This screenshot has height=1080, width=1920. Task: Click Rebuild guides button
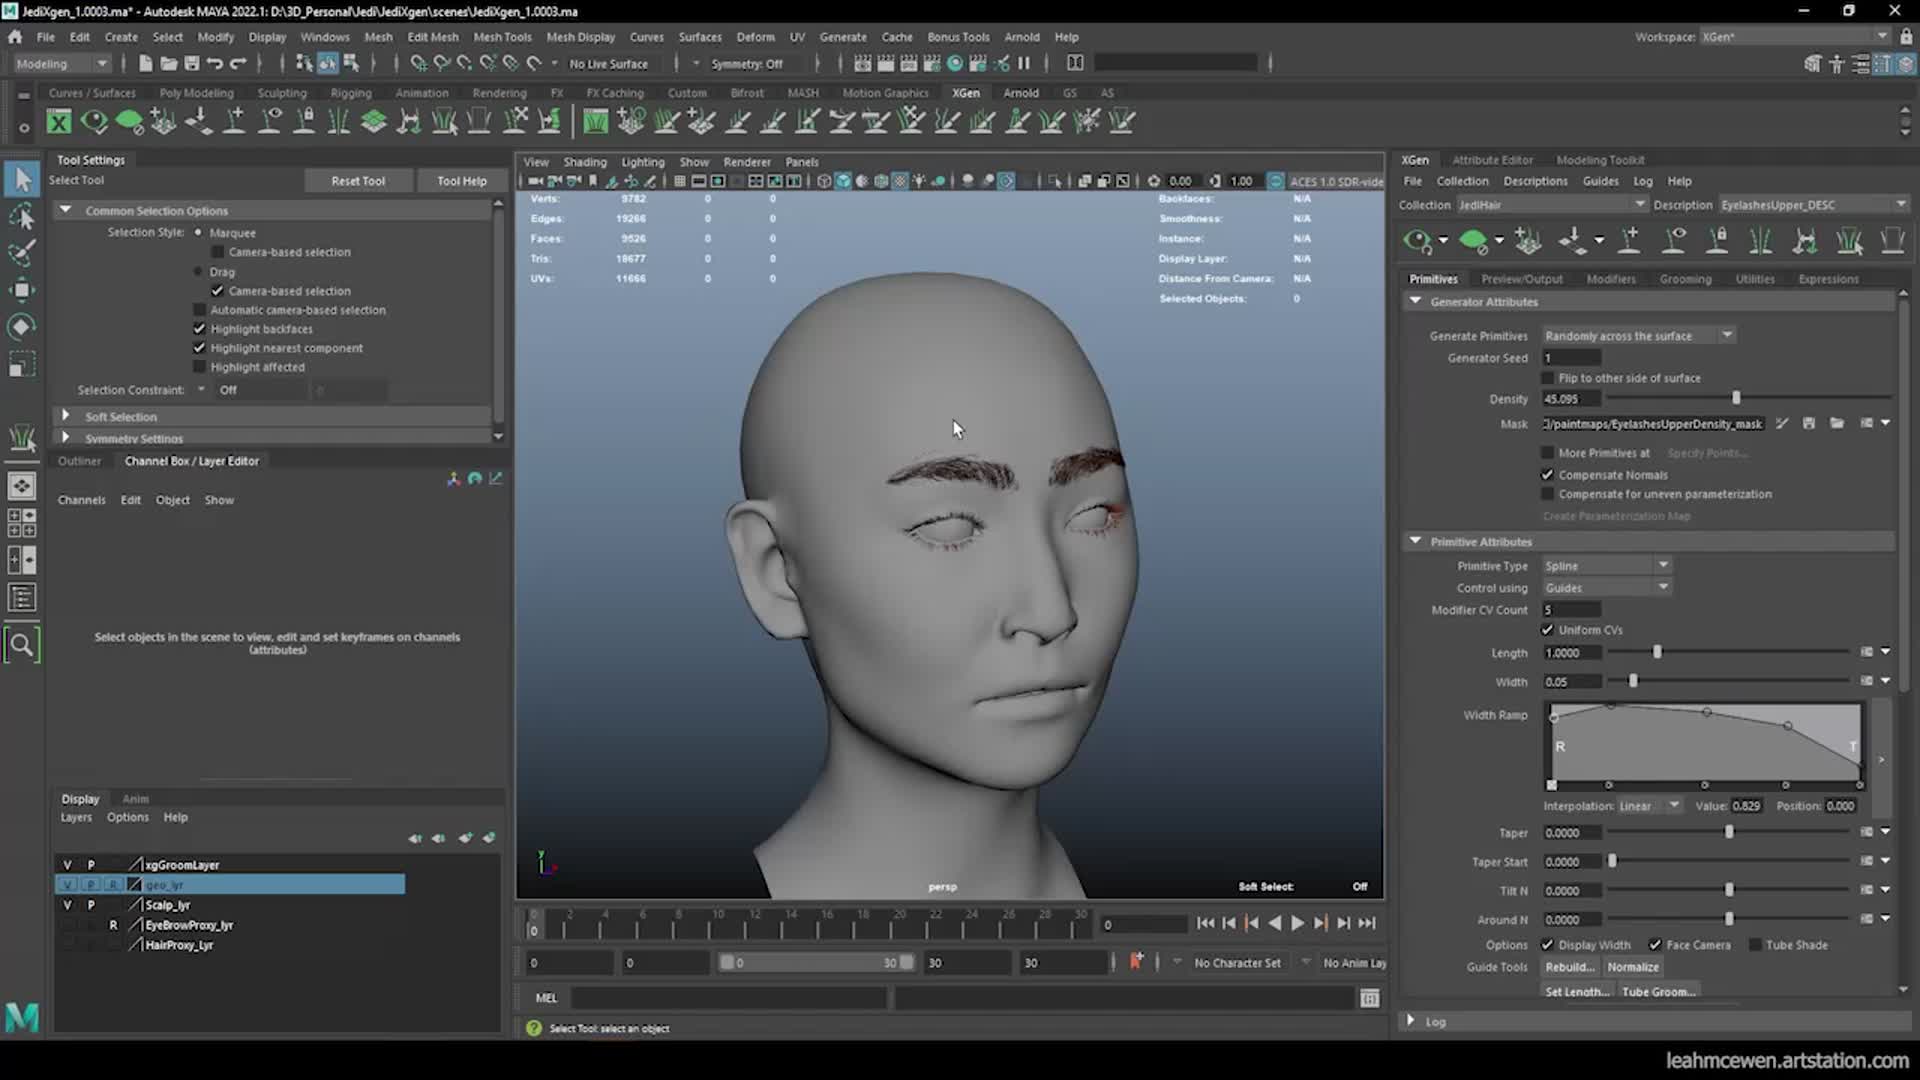(1572, 967)
